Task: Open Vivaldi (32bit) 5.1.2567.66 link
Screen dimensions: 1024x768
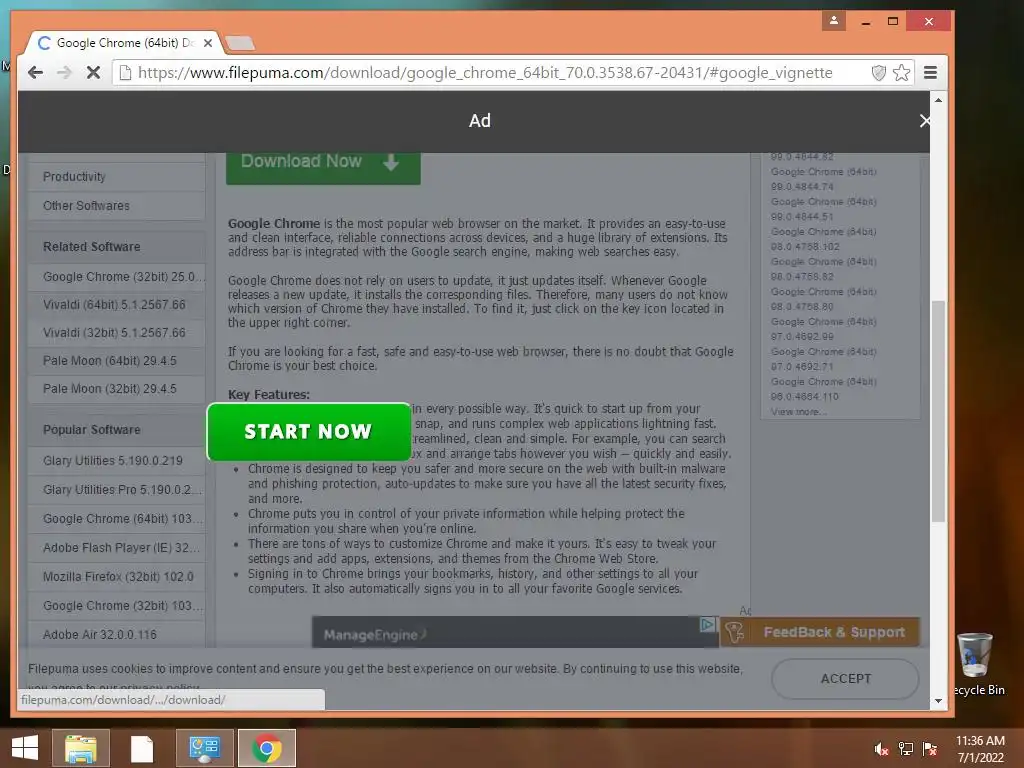Action: pos(116,333)
